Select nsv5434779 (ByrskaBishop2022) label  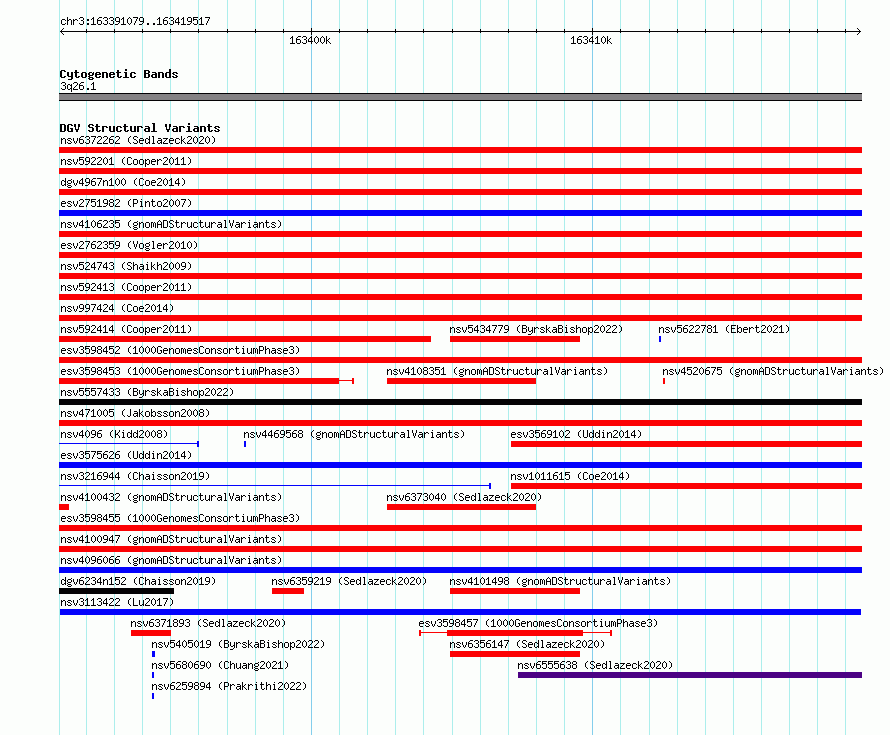[536, 329]
